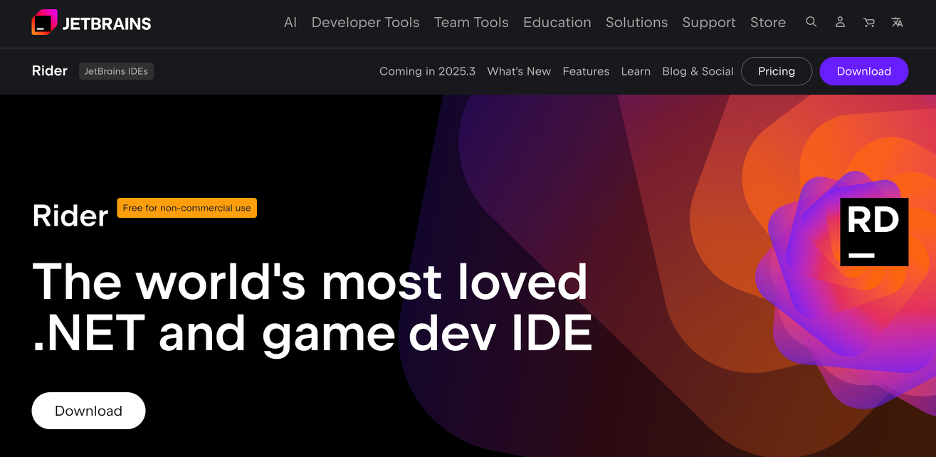The height and width of the screenshot is (458, 936).
Task: Open the Learn page
Action: click(636, 72)
